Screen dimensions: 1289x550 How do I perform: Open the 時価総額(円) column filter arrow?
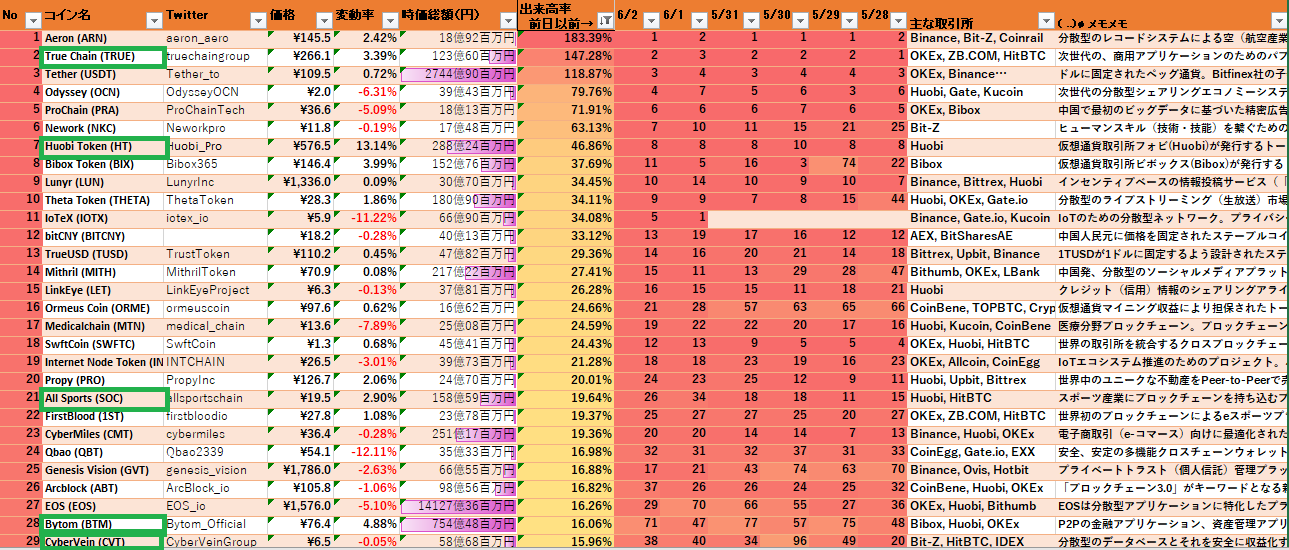506,20
